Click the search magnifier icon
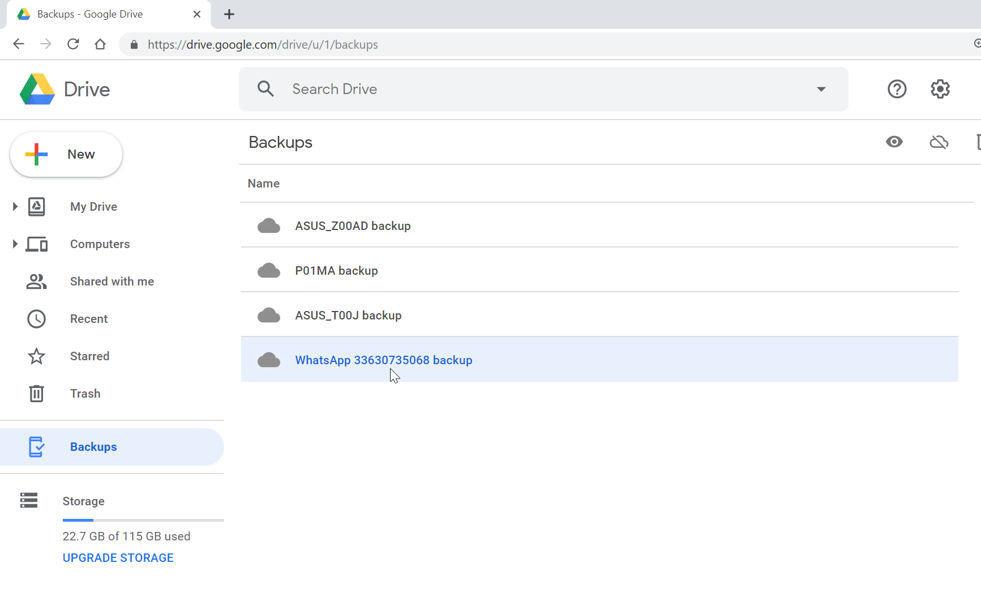Image resolution: width=981 pixels, height=601 pixels. click(265, 89)
